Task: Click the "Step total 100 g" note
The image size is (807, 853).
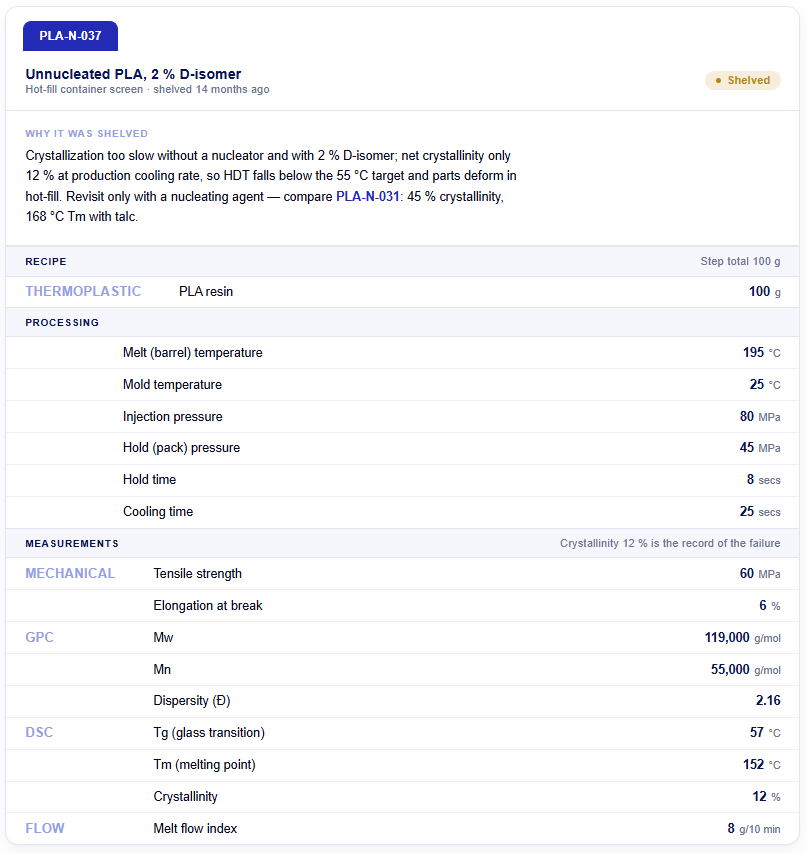Action: 740,261
